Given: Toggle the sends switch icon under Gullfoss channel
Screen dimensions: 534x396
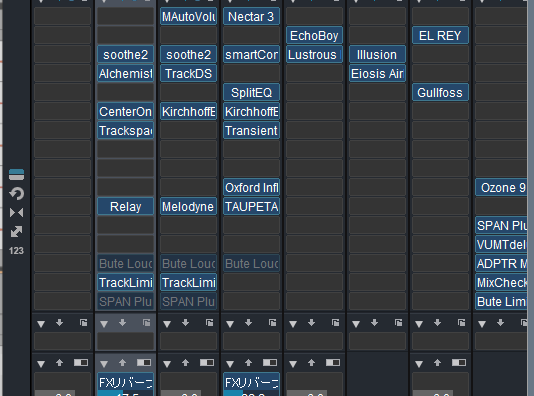Looking at the screenshot, I should coord(459,363).
